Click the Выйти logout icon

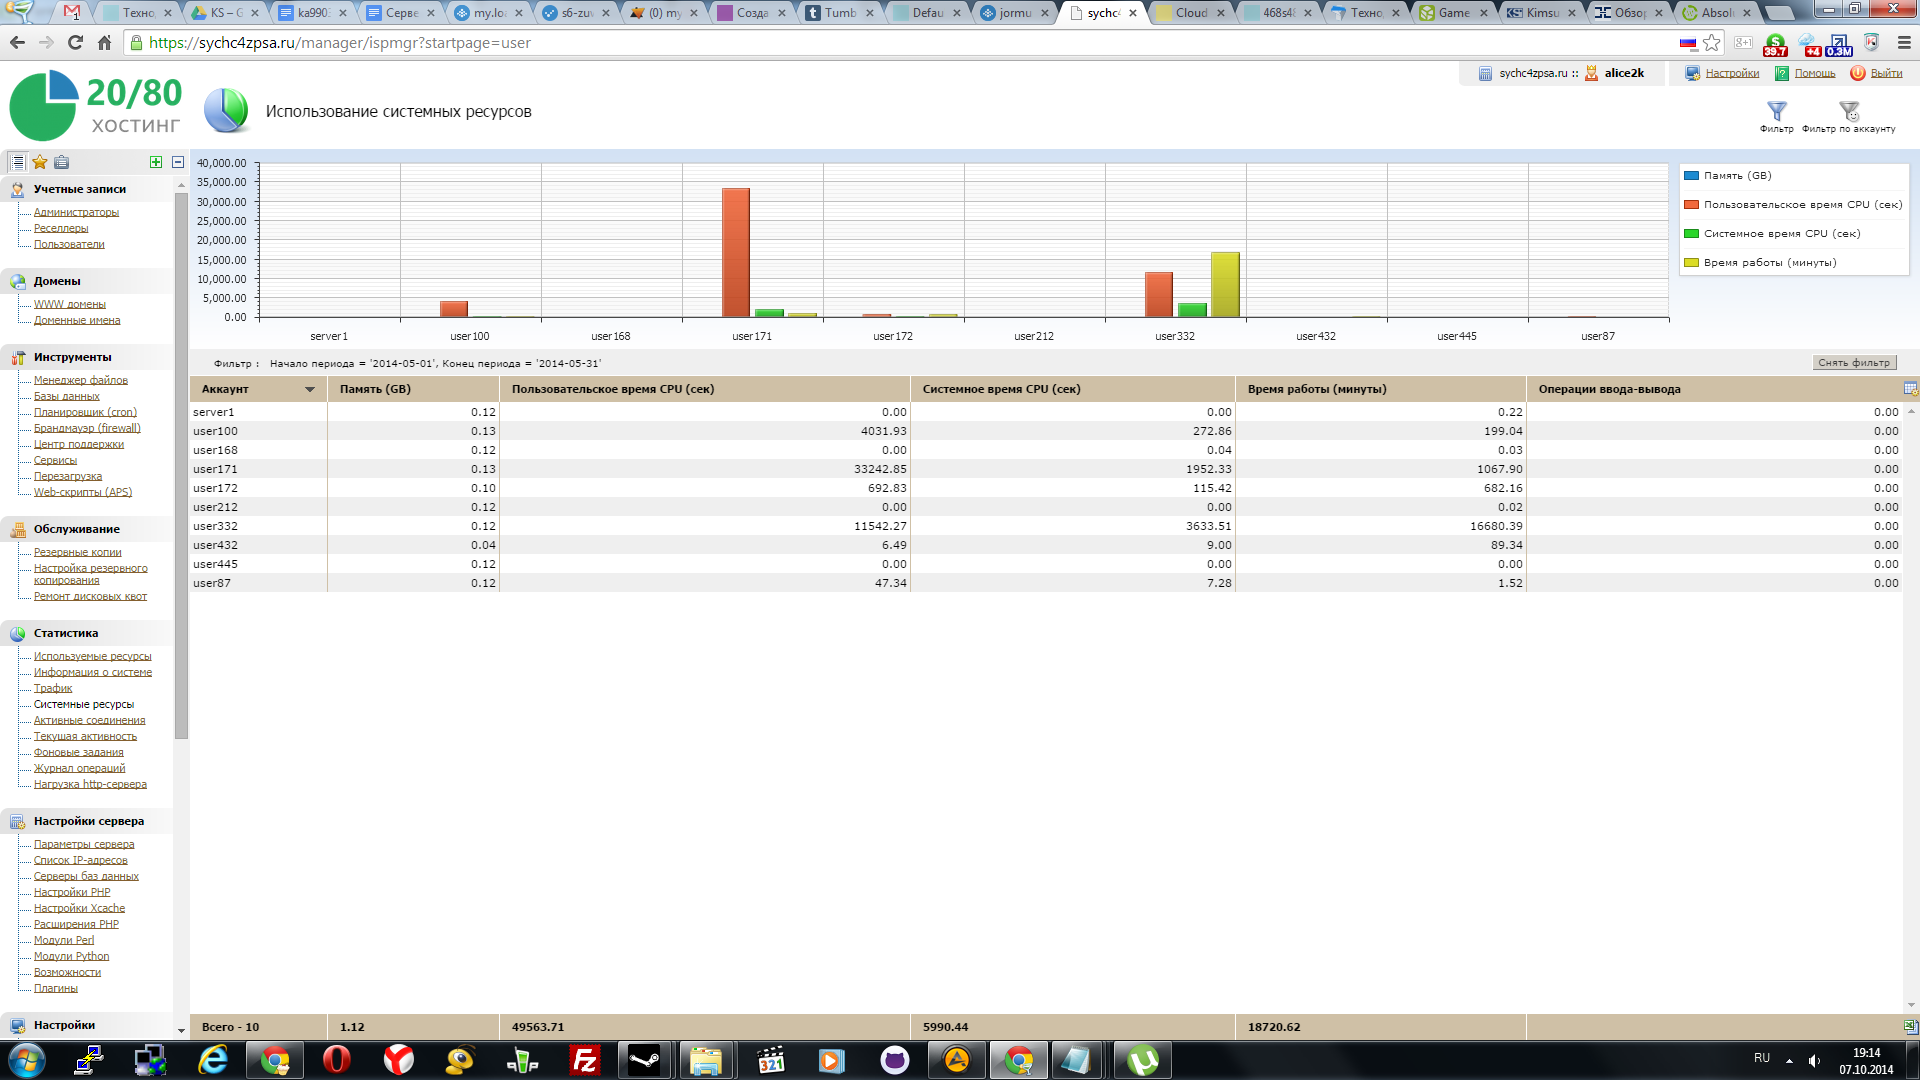pos(1857,73)
